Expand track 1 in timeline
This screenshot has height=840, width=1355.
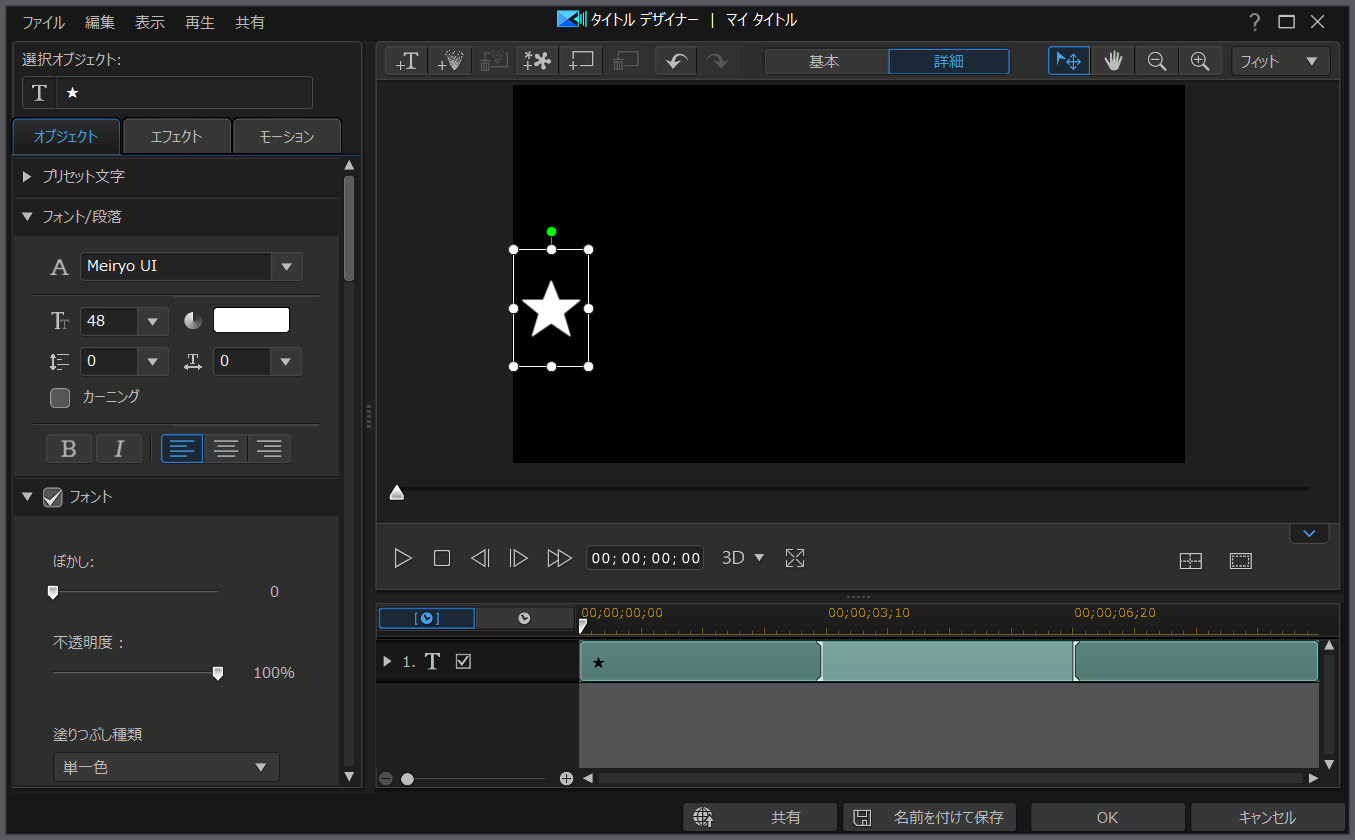[387, 661]
